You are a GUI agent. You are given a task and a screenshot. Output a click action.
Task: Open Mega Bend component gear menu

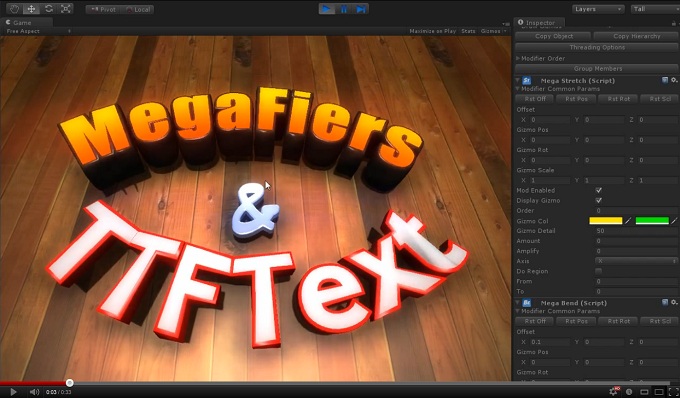[x=674, y=302]
